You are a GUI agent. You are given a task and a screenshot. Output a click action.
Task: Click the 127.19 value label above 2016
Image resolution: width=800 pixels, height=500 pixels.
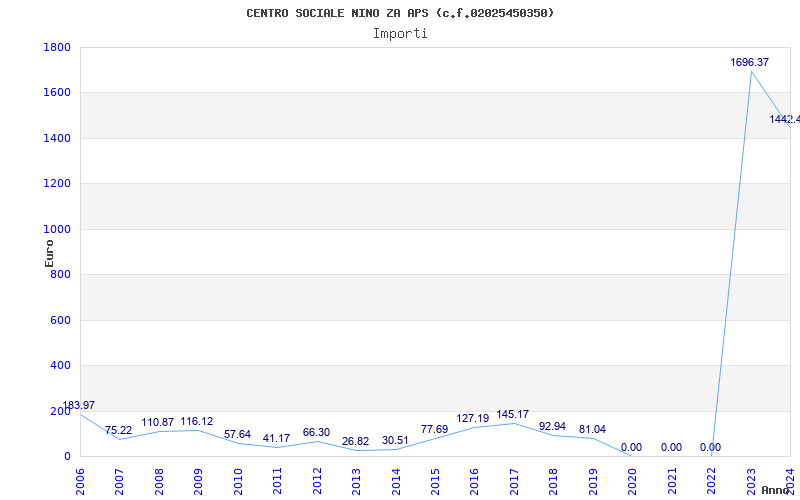point(472,419)
